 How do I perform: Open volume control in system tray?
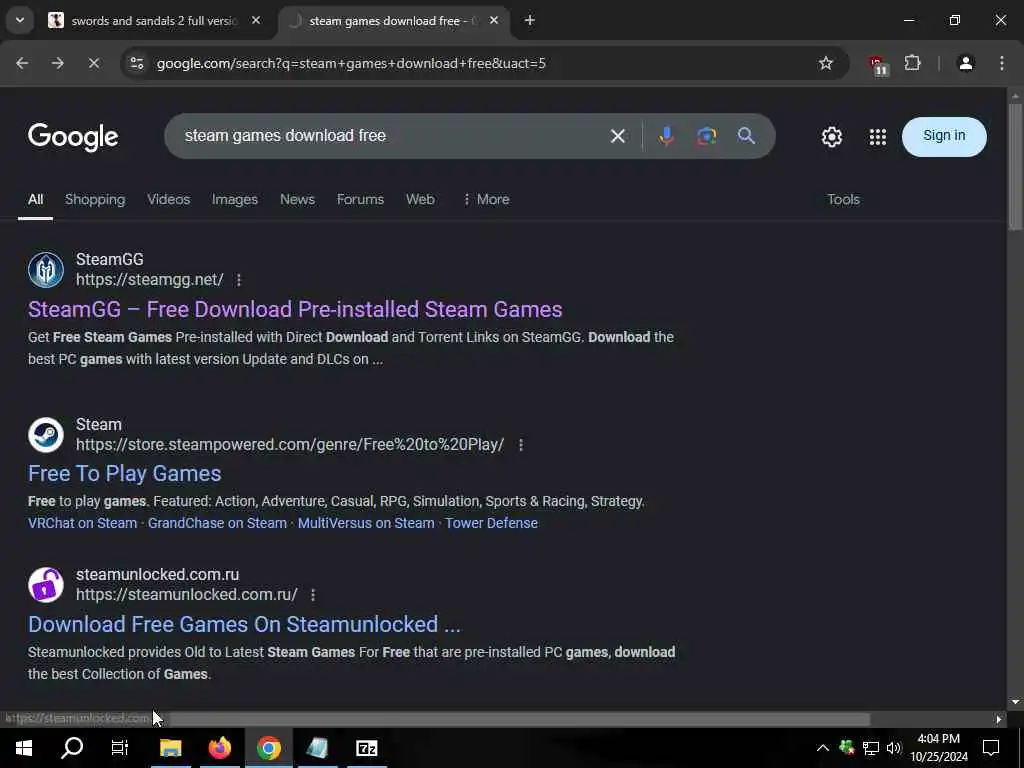(893, 748)
